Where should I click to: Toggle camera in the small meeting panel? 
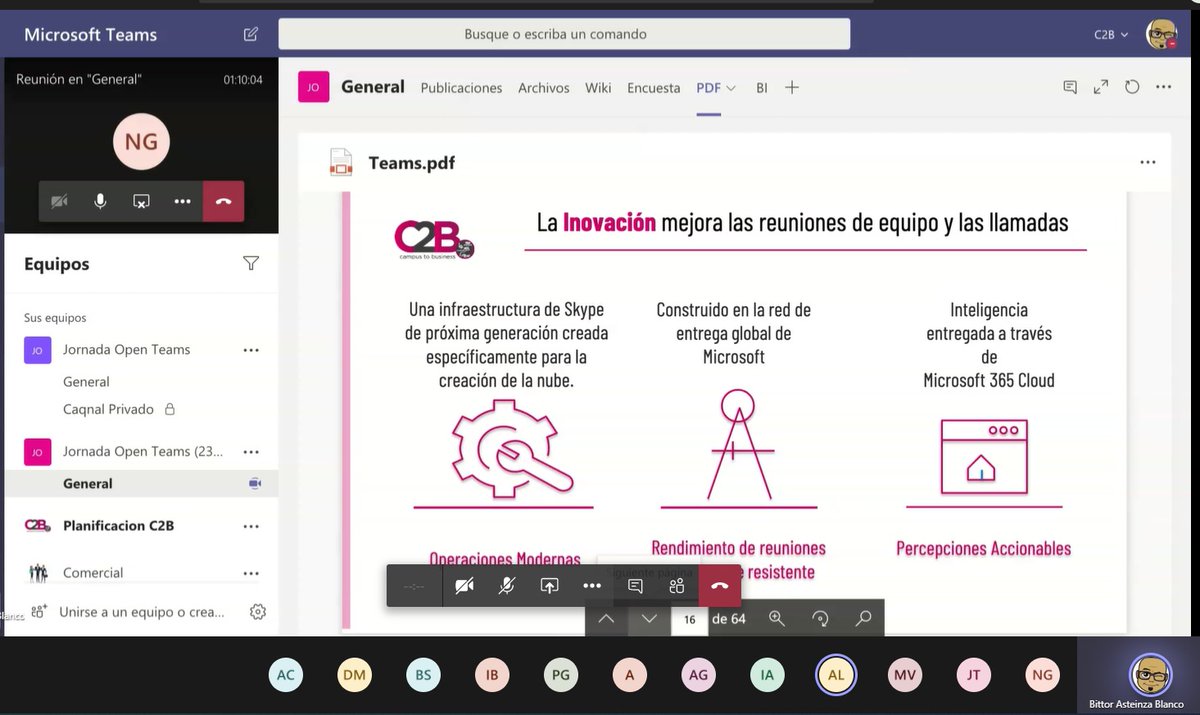point(59,201)
